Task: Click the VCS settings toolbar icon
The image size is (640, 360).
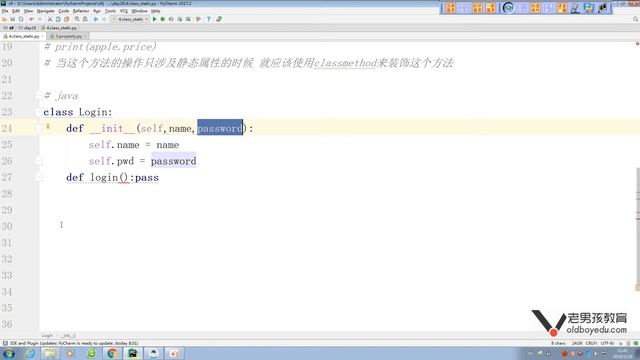Action: [199, 19]
